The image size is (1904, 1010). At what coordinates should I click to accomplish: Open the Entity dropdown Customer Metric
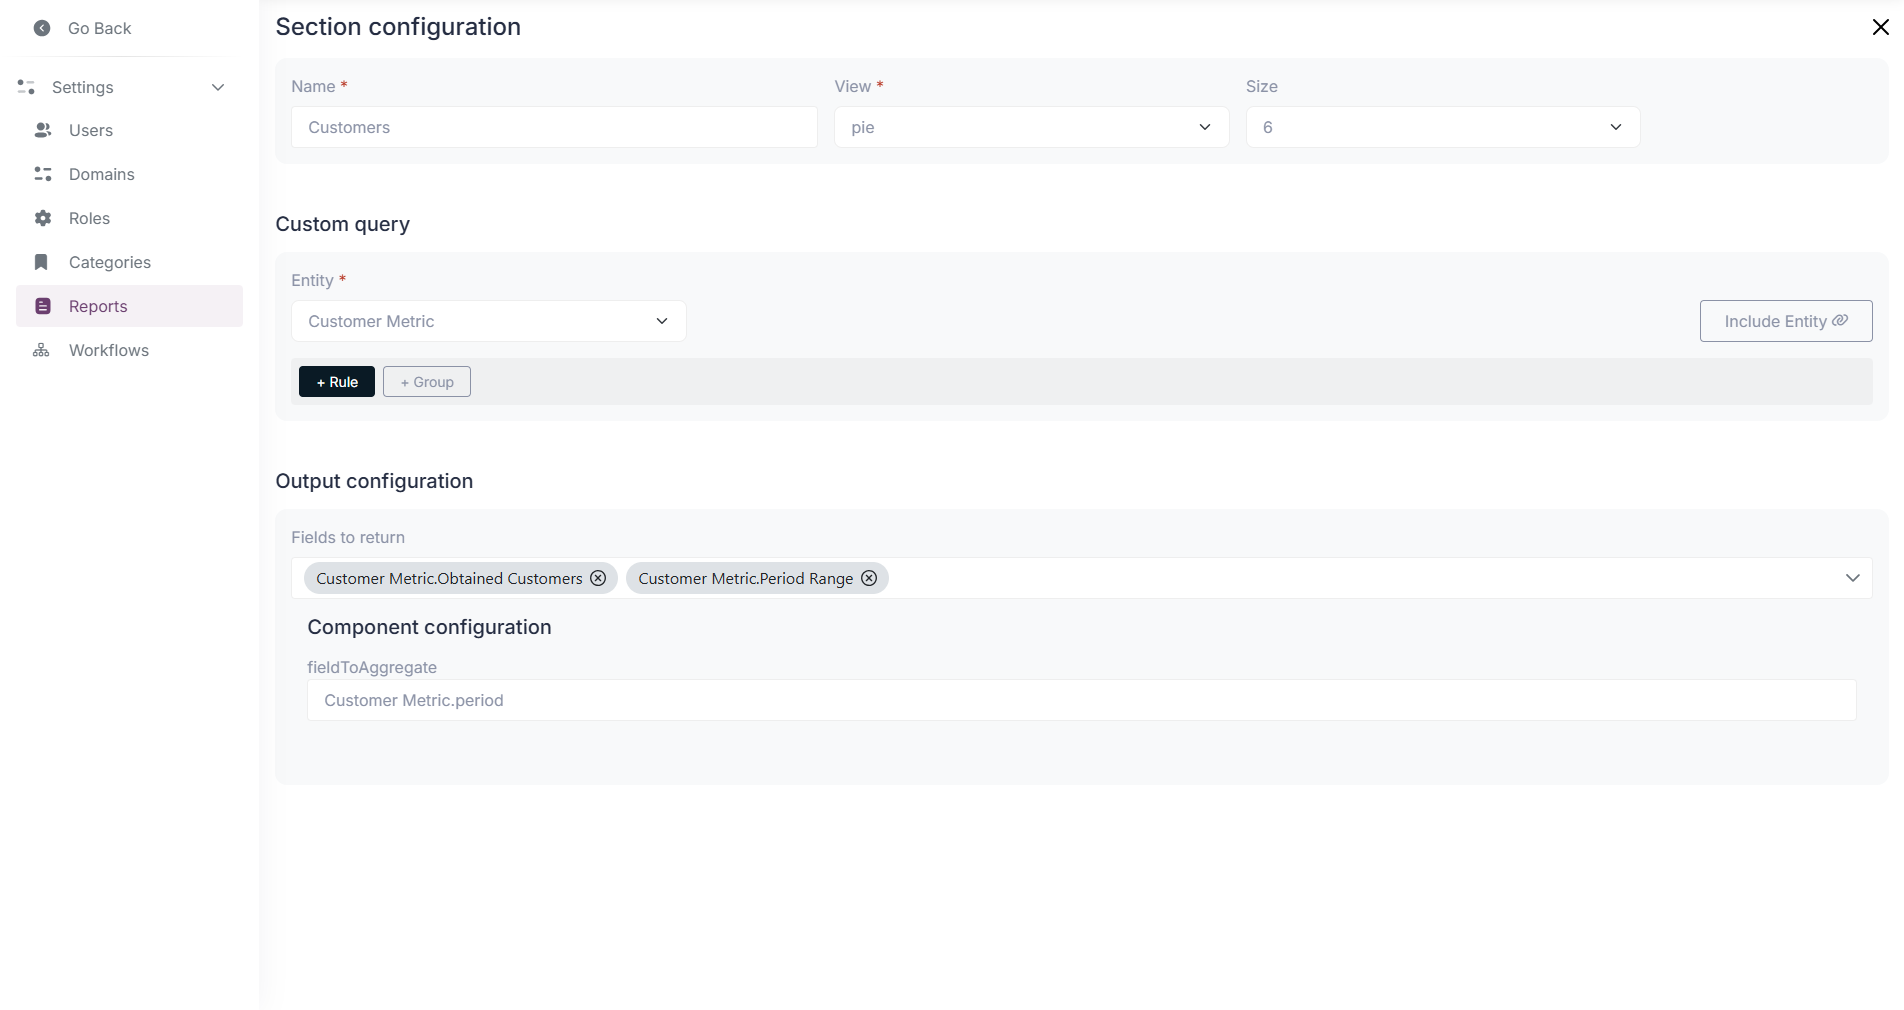pos(488,321)
